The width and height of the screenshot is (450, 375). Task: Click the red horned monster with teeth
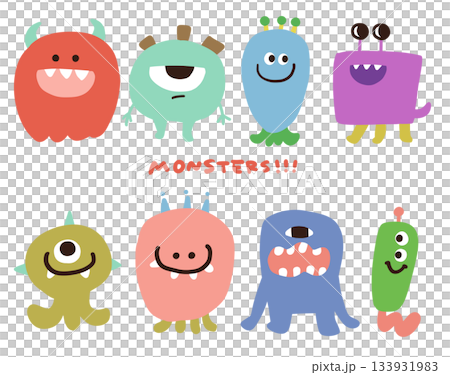(67, 82)
